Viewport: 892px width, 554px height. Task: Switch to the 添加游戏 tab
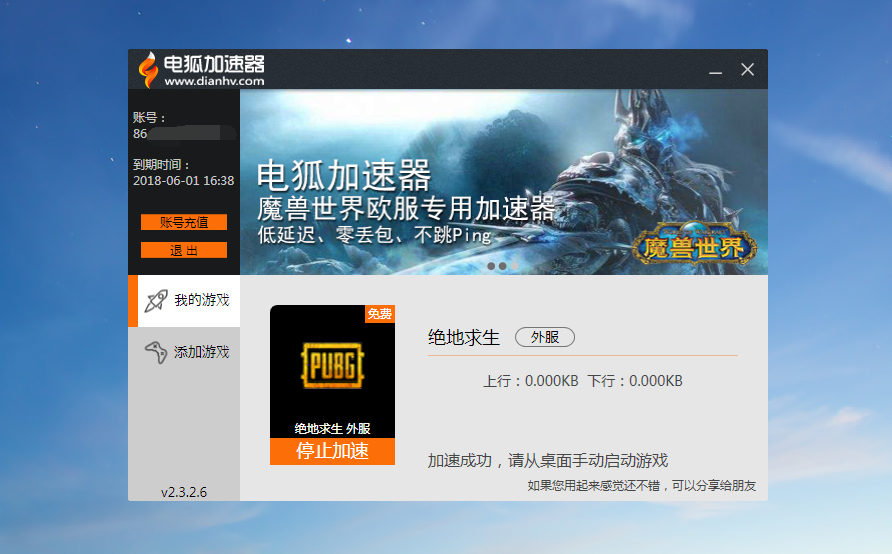pos(184,352)
